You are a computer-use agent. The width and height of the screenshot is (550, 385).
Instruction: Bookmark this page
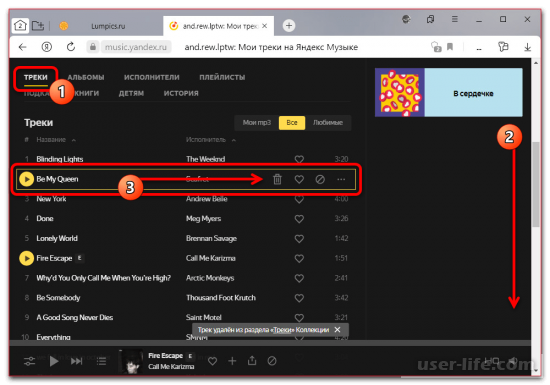tap(450, 47)
